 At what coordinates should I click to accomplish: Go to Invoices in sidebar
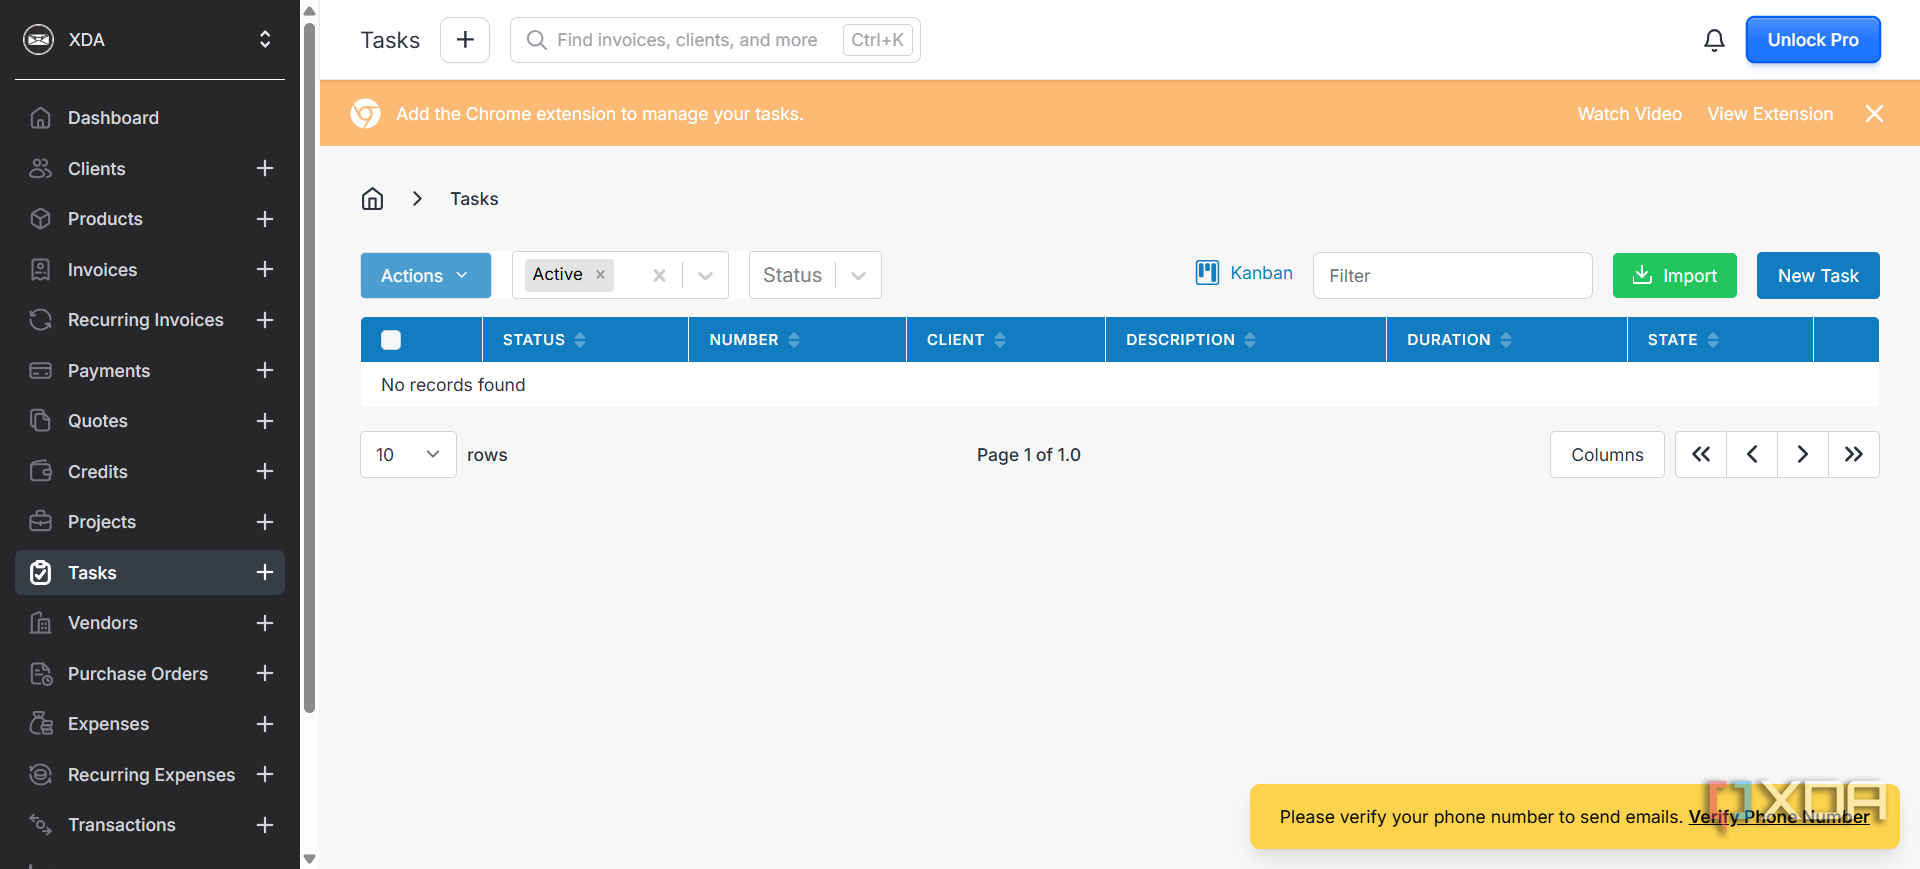pos(102,270)
